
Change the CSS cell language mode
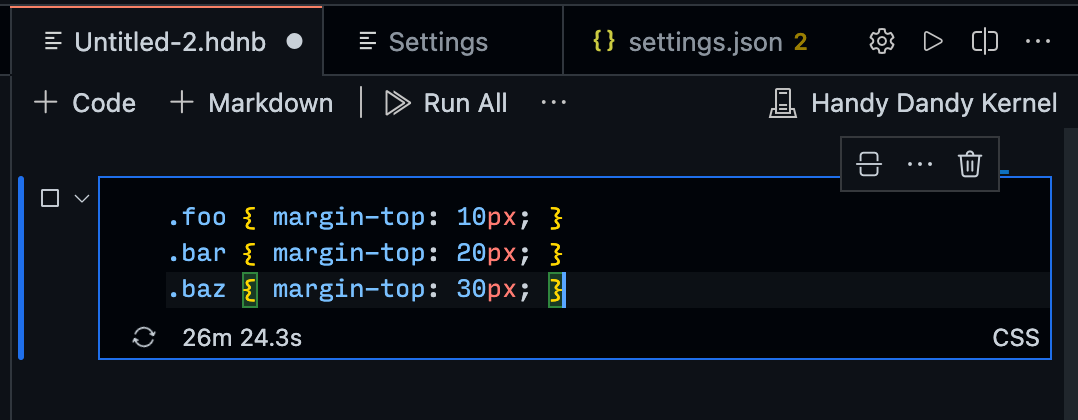(1015, 338)
